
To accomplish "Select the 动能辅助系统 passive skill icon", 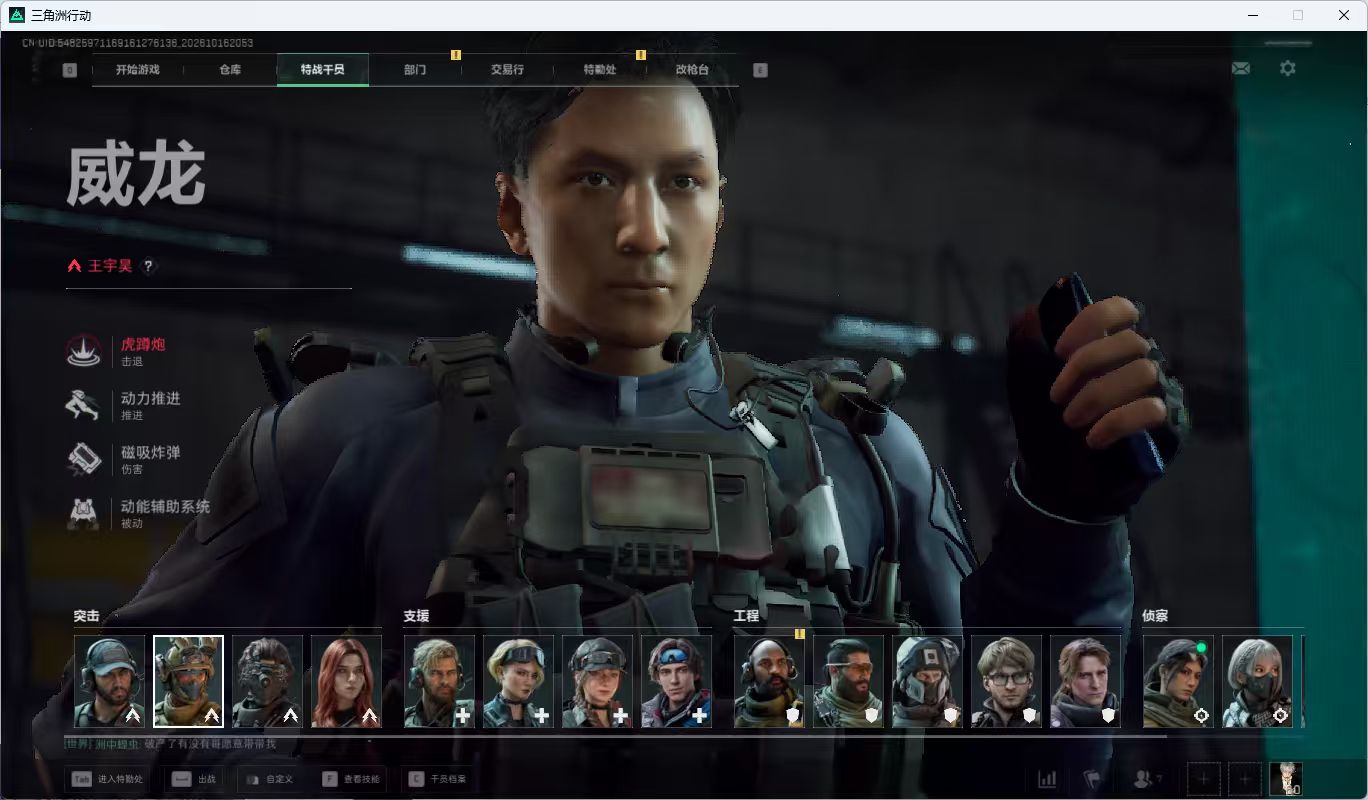I will pyautogui.click(x=83, y=513).
